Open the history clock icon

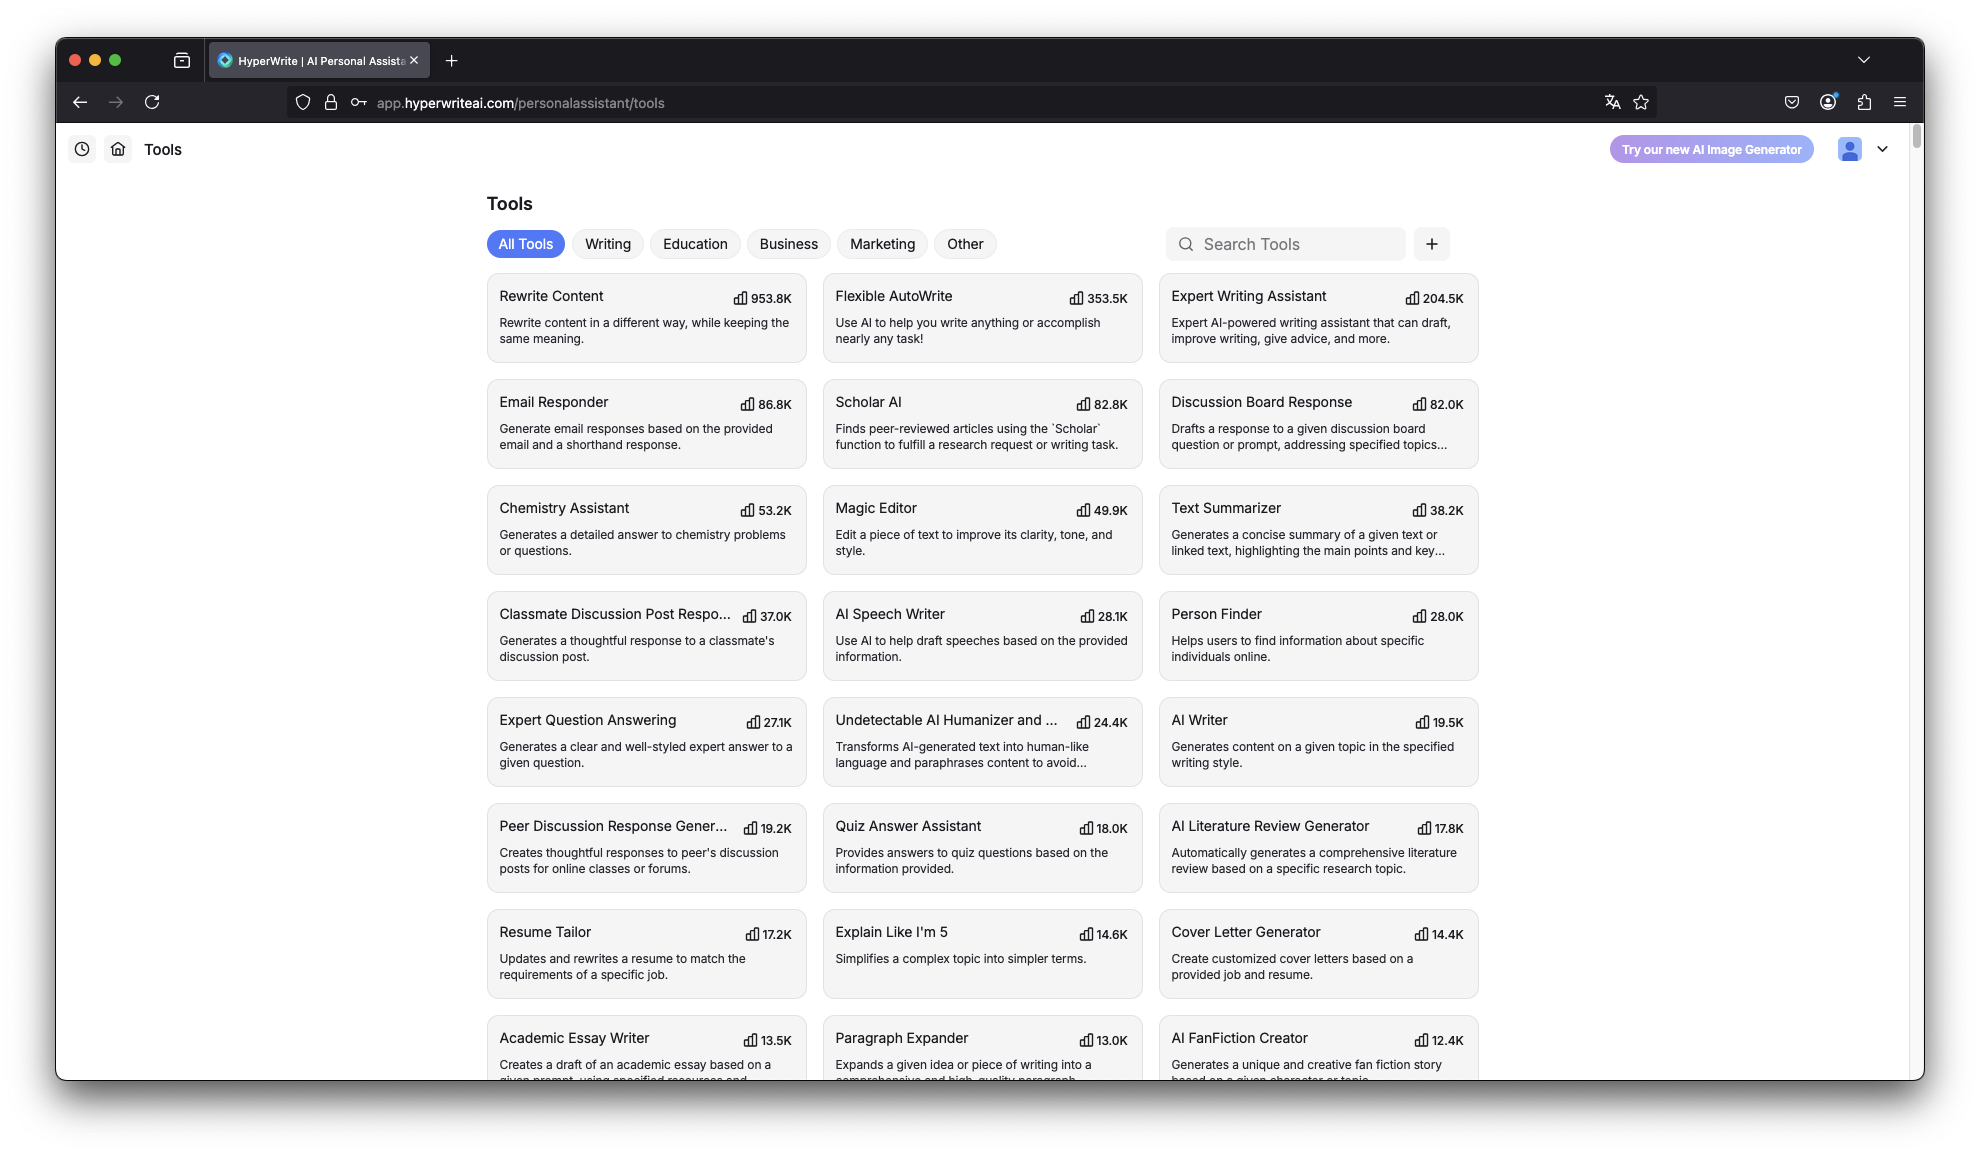(82, 149)
